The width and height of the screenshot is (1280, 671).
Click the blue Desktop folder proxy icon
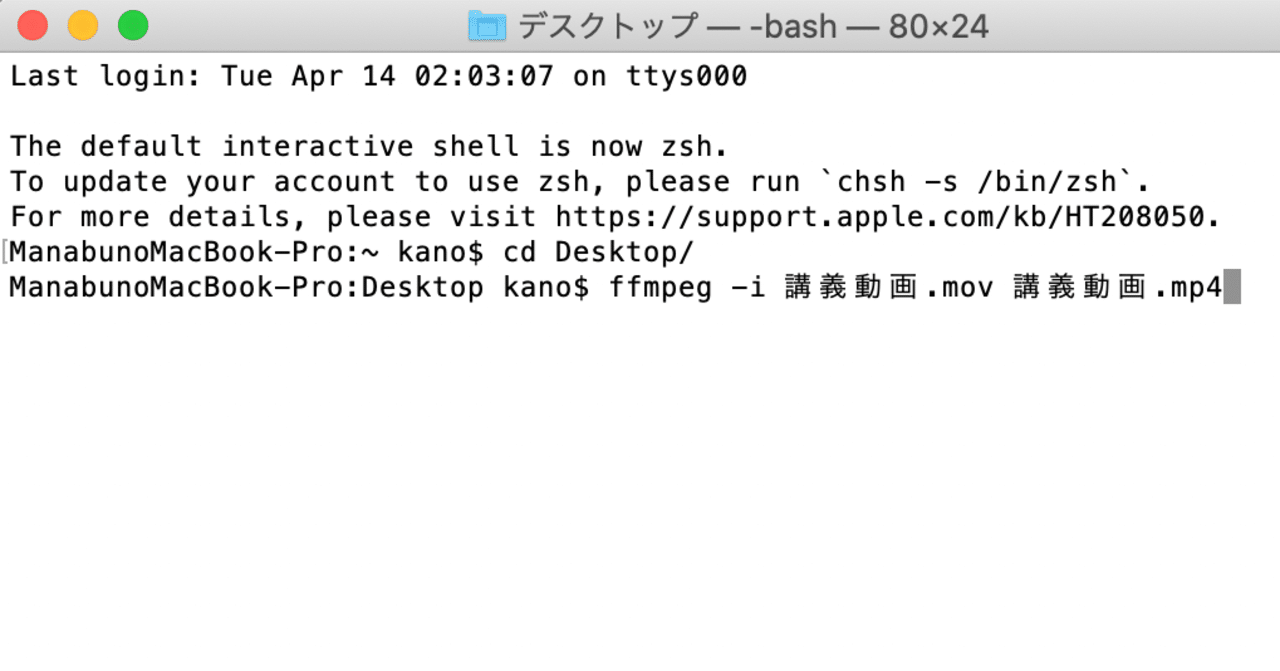[487, 26]
